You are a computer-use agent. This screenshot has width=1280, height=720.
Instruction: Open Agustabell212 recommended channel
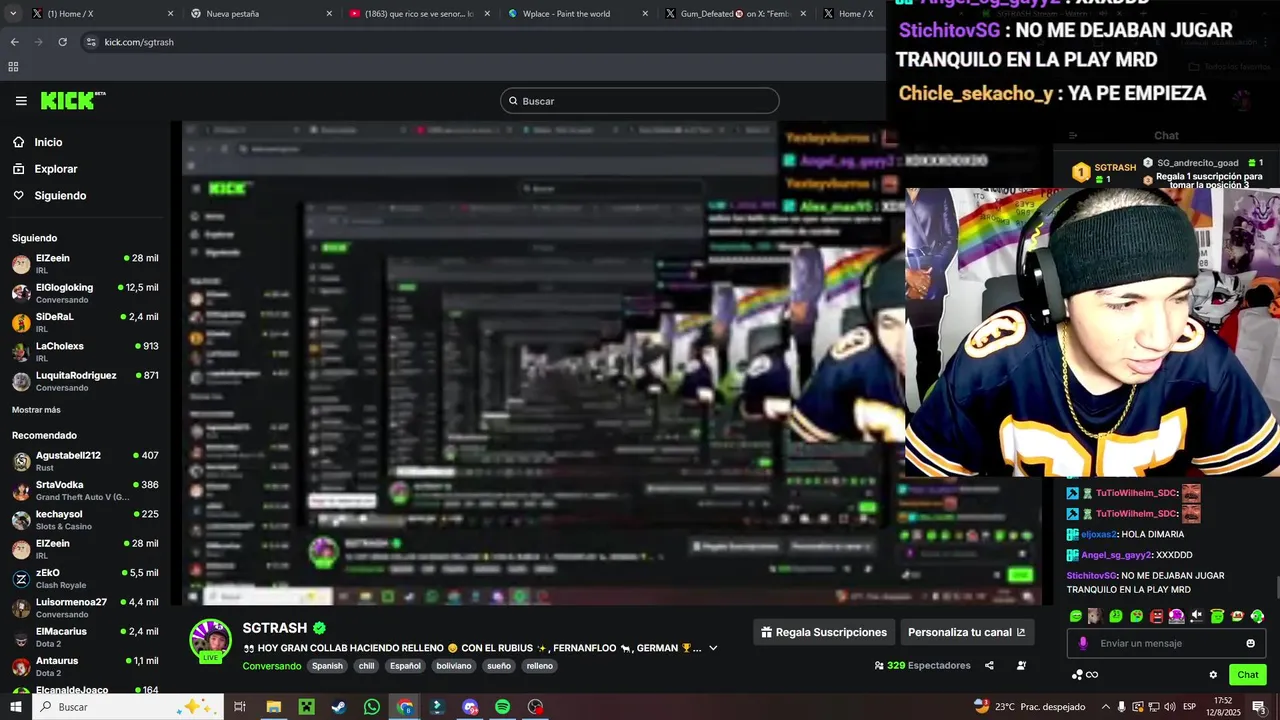85,461
